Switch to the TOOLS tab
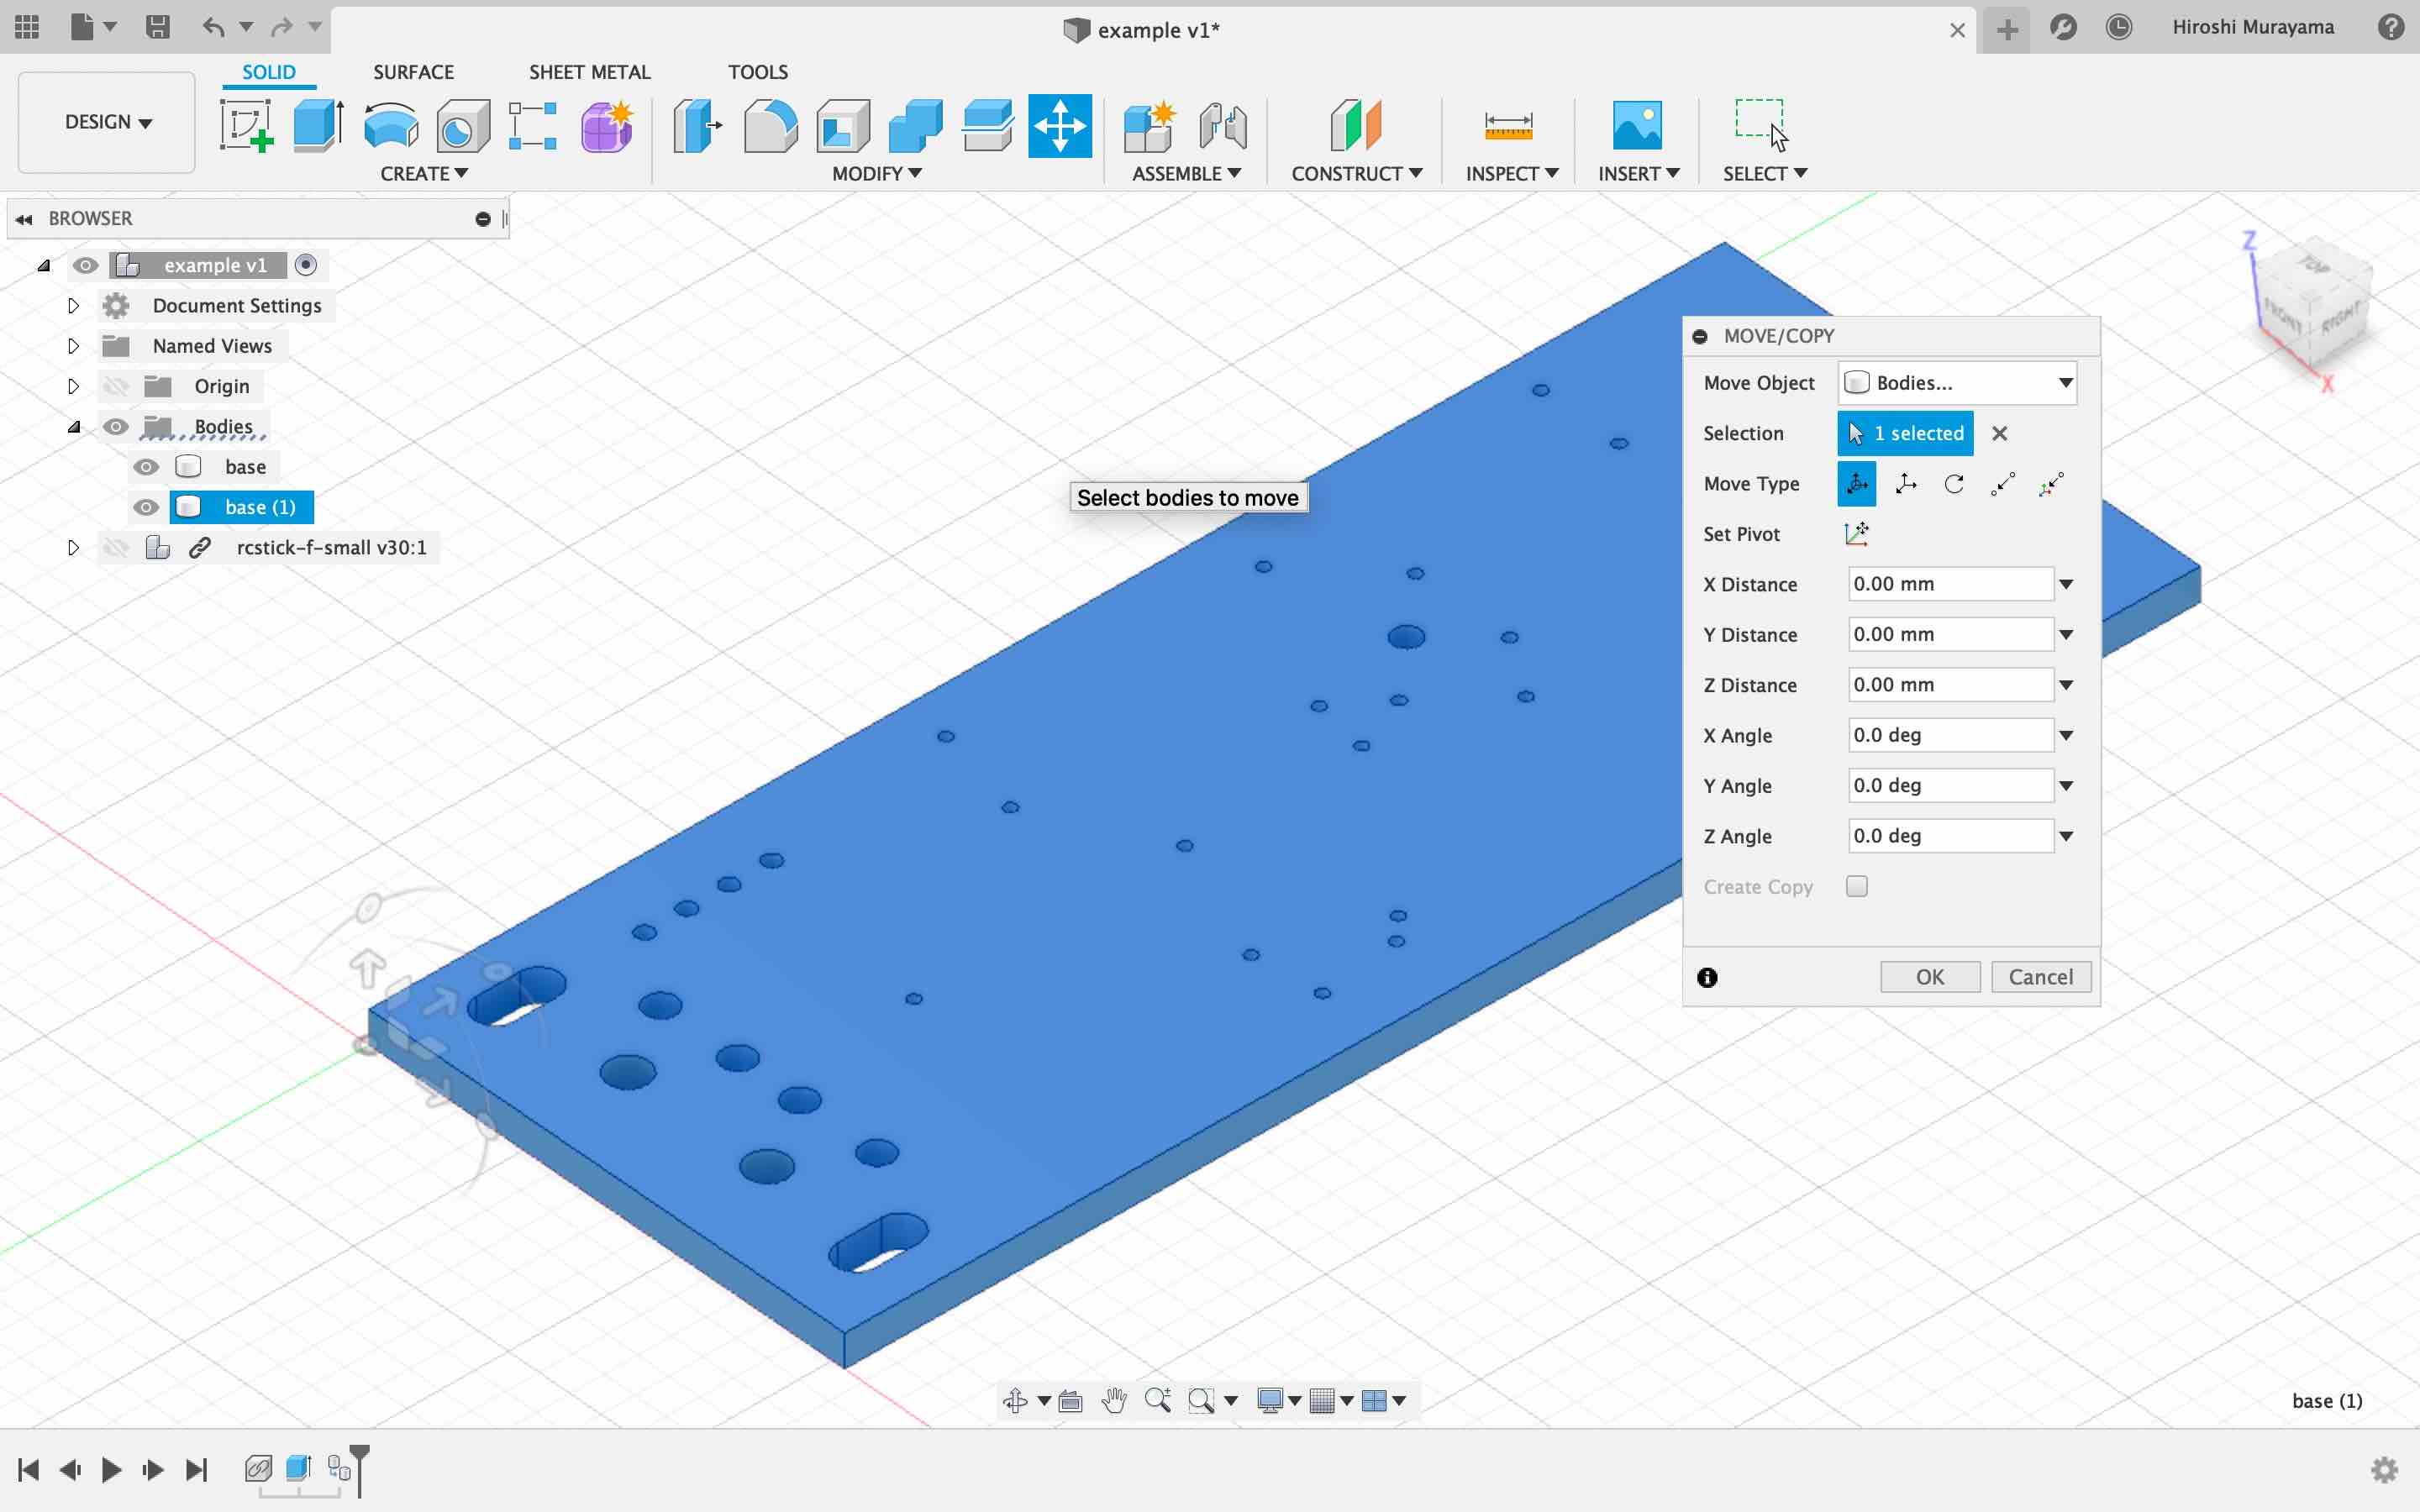2420x1512 pixels. (757, 72)
